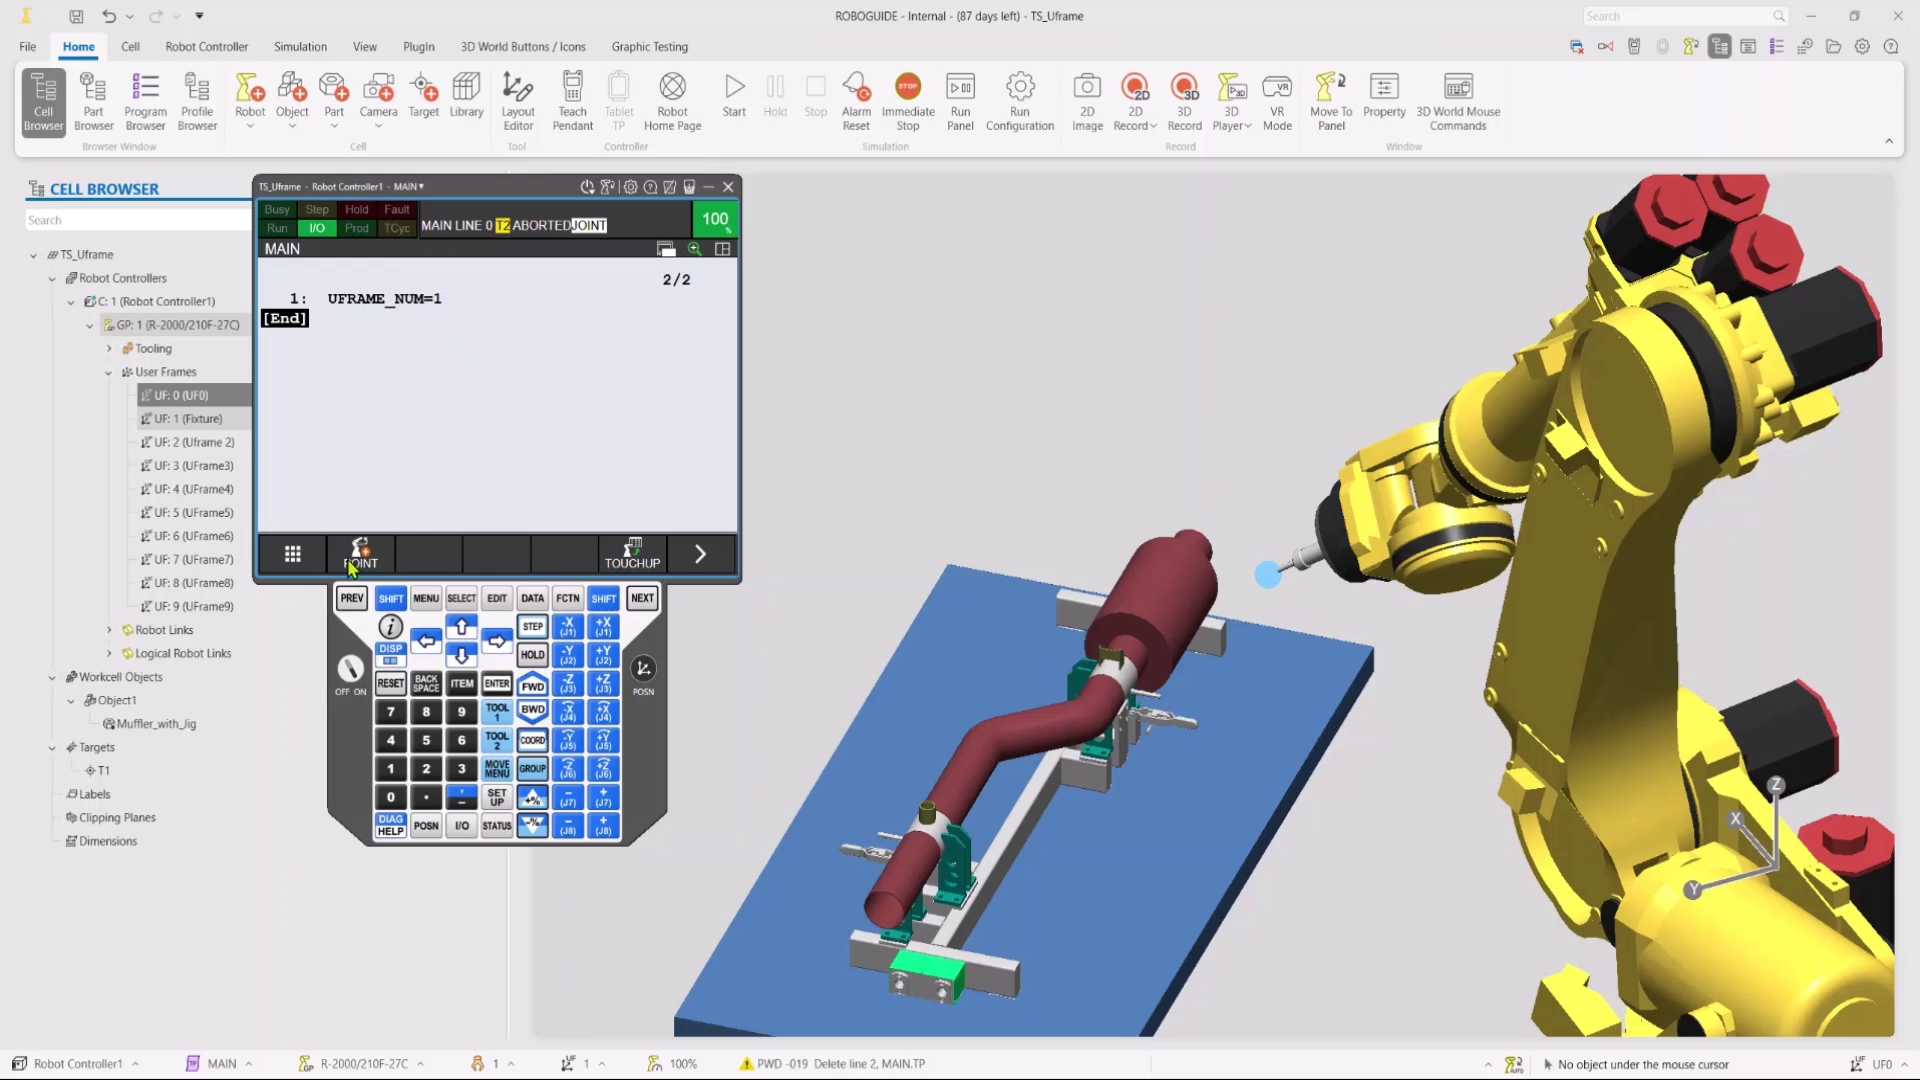Screen dimensions: 1920x1080
Task: Switch to the View tab
Action: tap(365, 46)
